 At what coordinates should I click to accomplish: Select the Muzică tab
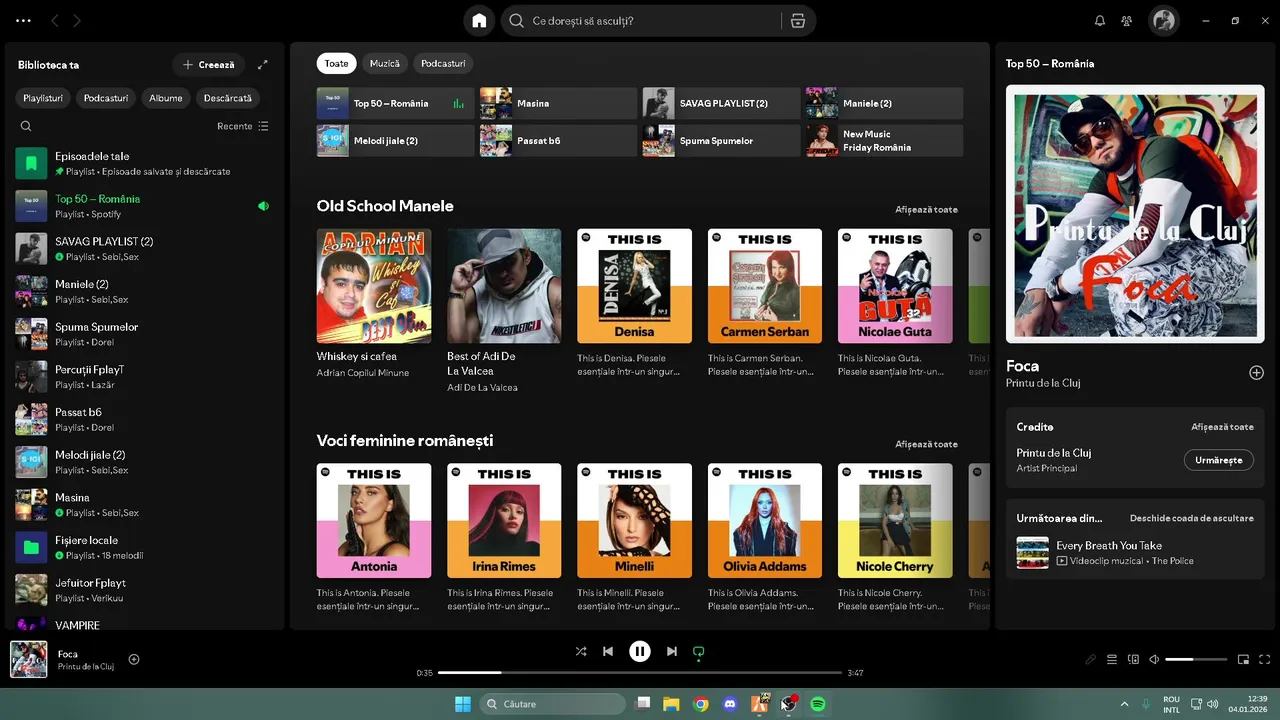385,63
